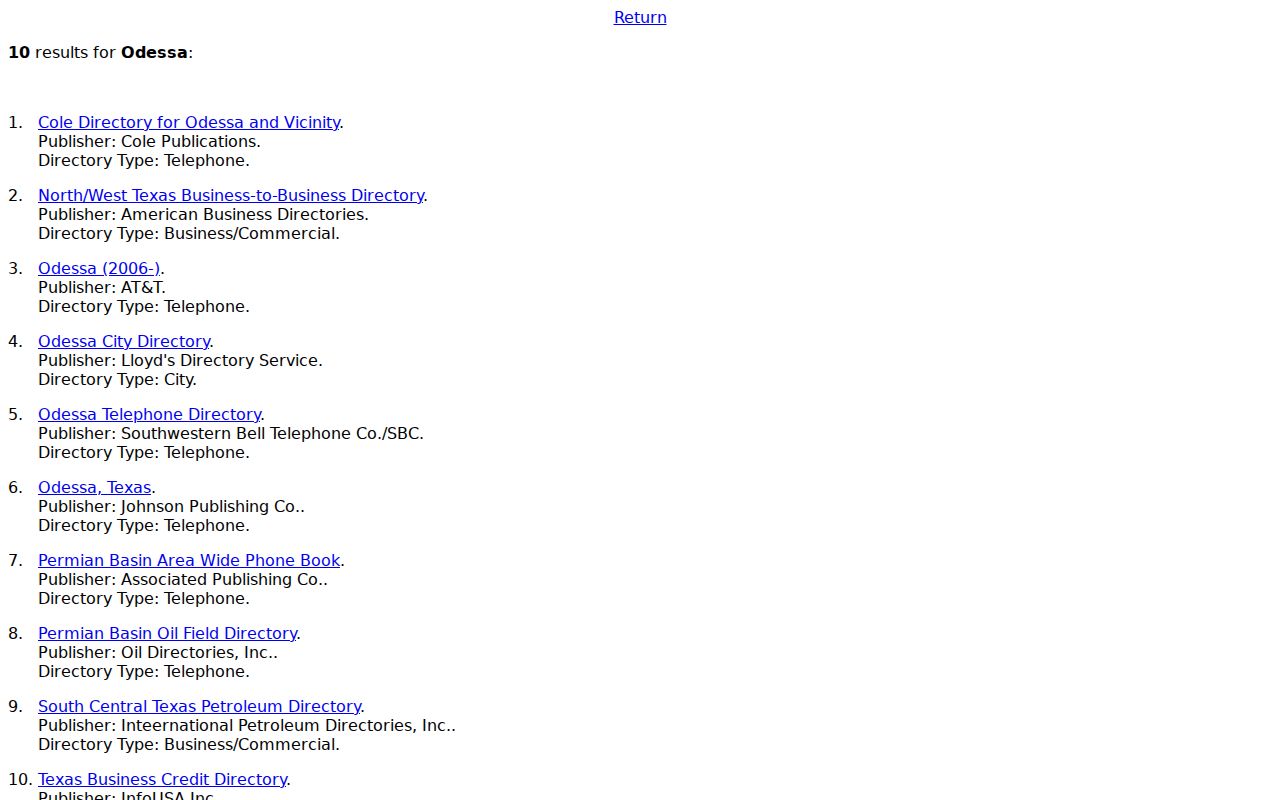Click 'Publisher: Johnson Publishing Co..' text
This screenshot has width=1280, height=800.
(x=171, y=506)
